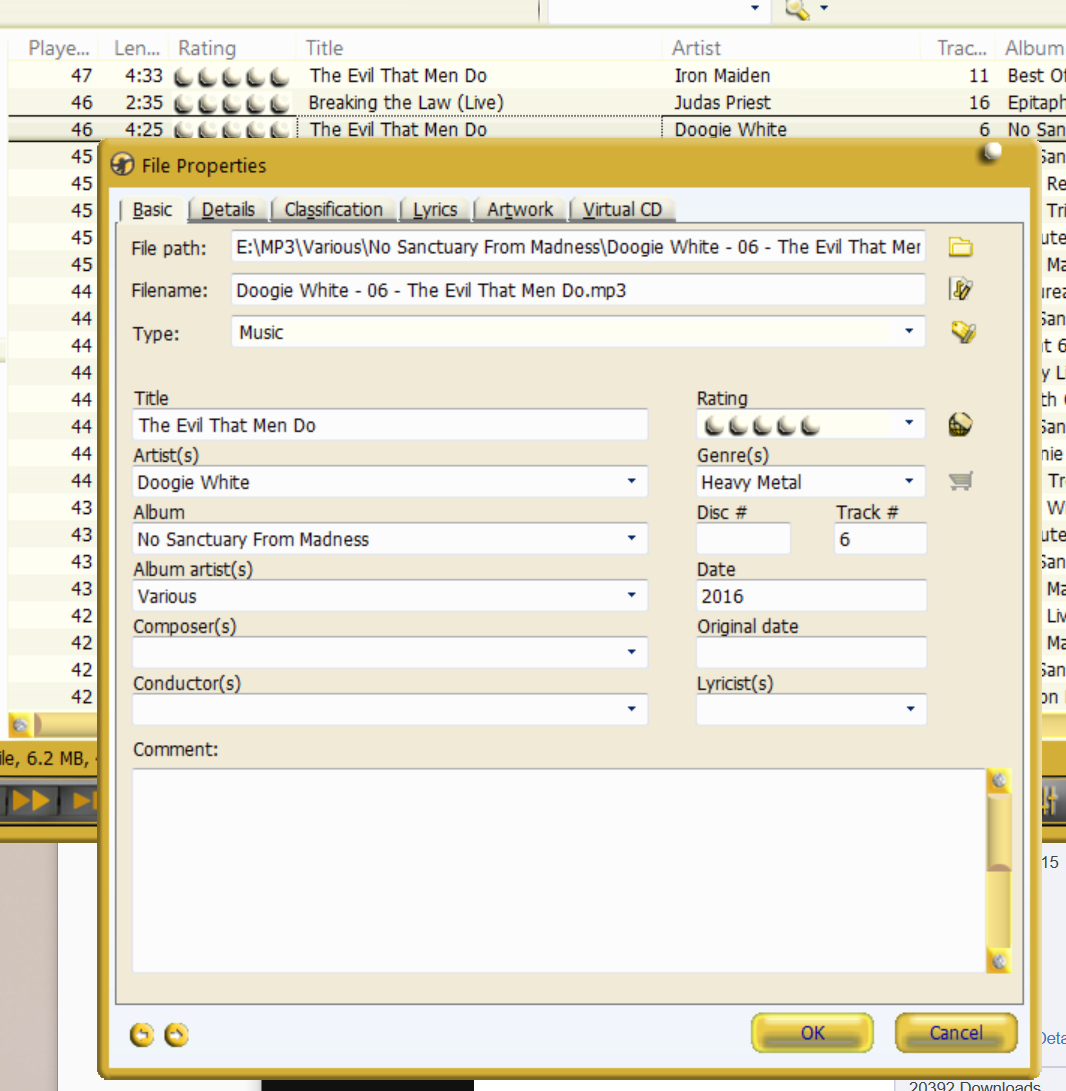Viewport: 1066px width, 1091px height.
Task: Click the comment scrollbar thumb
Action: [999, 831]
